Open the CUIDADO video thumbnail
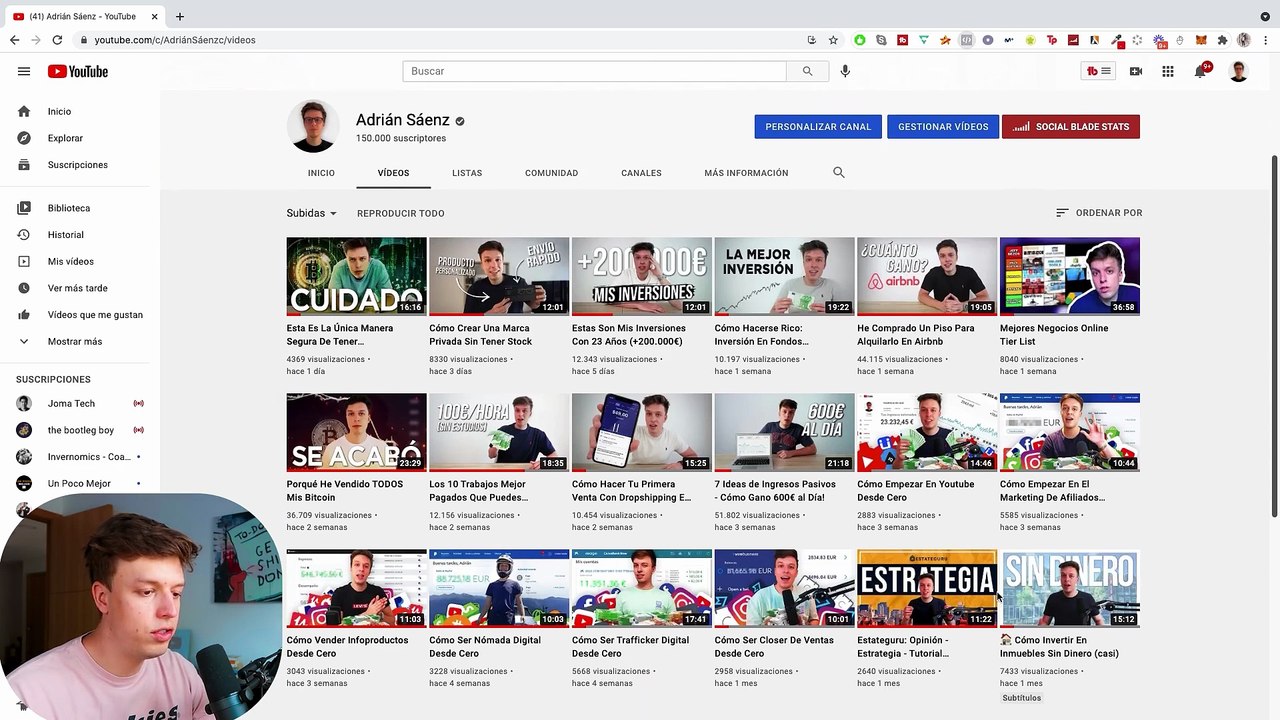 coord(356,276)
